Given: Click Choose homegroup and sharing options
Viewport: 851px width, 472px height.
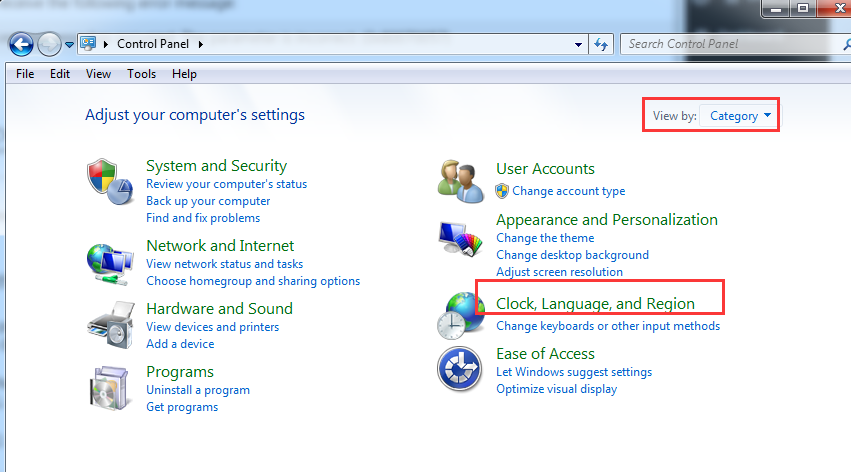Looking at the screenshot, I should pyautogui.click(x=253, y=281).
